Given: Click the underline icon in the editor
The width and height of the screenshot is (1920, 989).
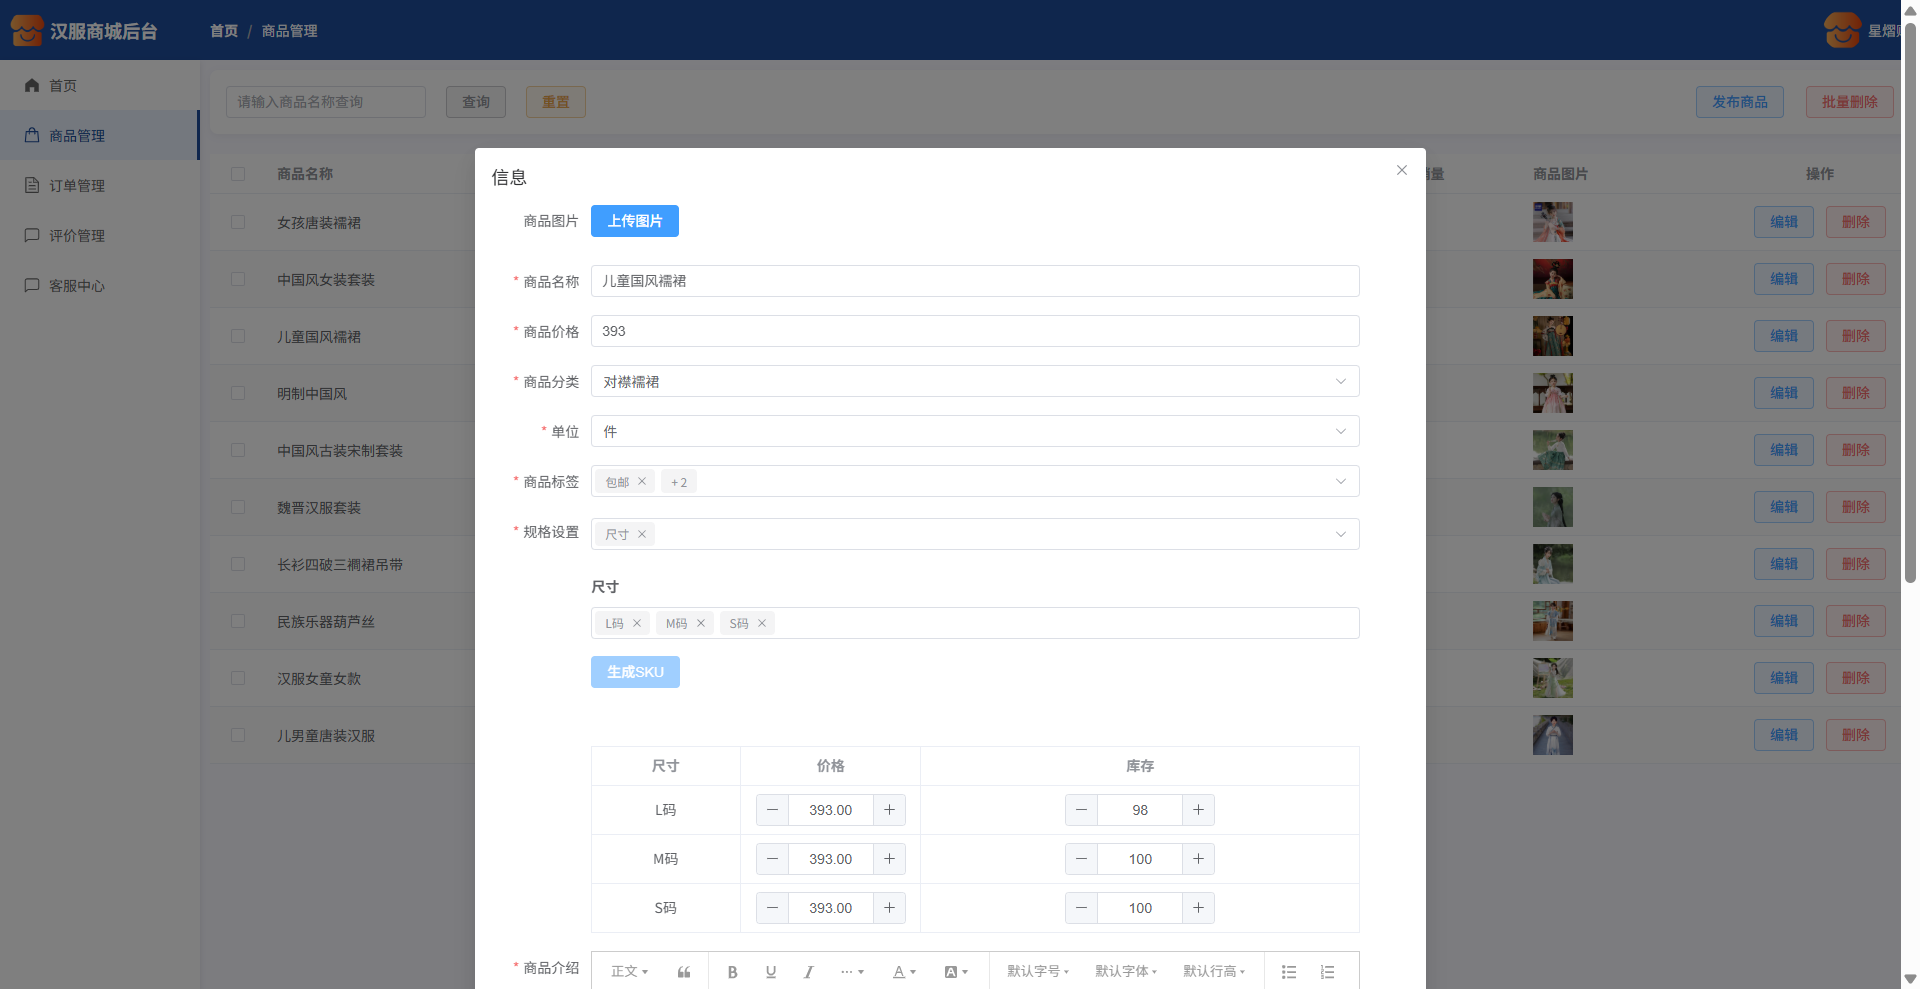Looking at the screenshot, I should [770, 972].
